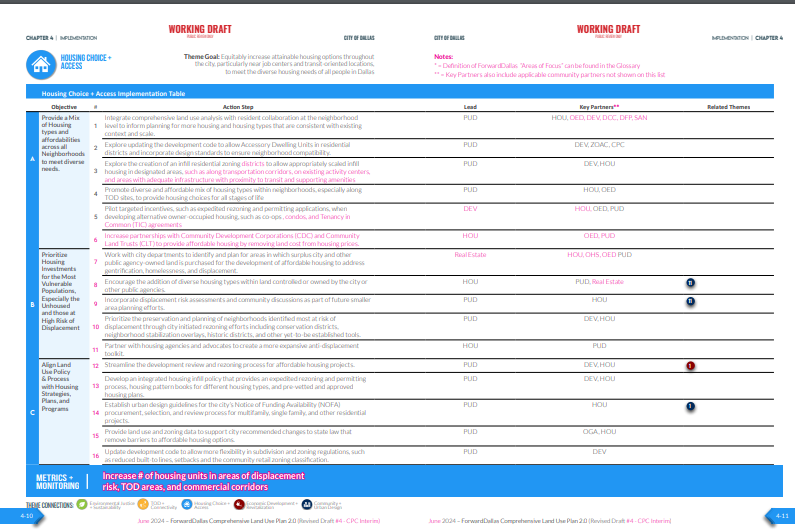795x531 pixels.
Task: Click the Objective column header
Action: 64,107
